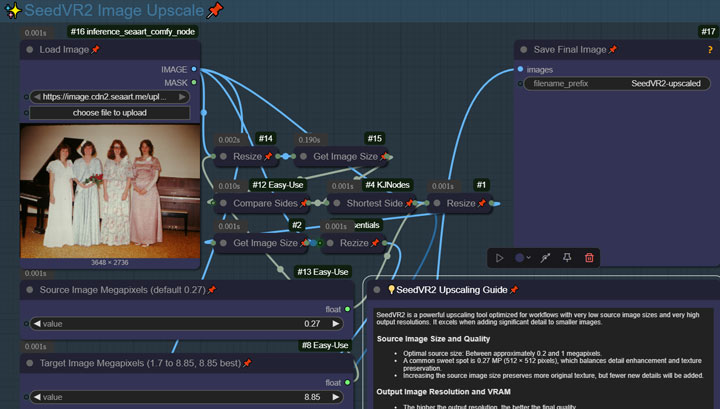Click the light bulb icon on Upscaling Guide
Viewport: 720px width, 409px height.
tap(391, 290)
